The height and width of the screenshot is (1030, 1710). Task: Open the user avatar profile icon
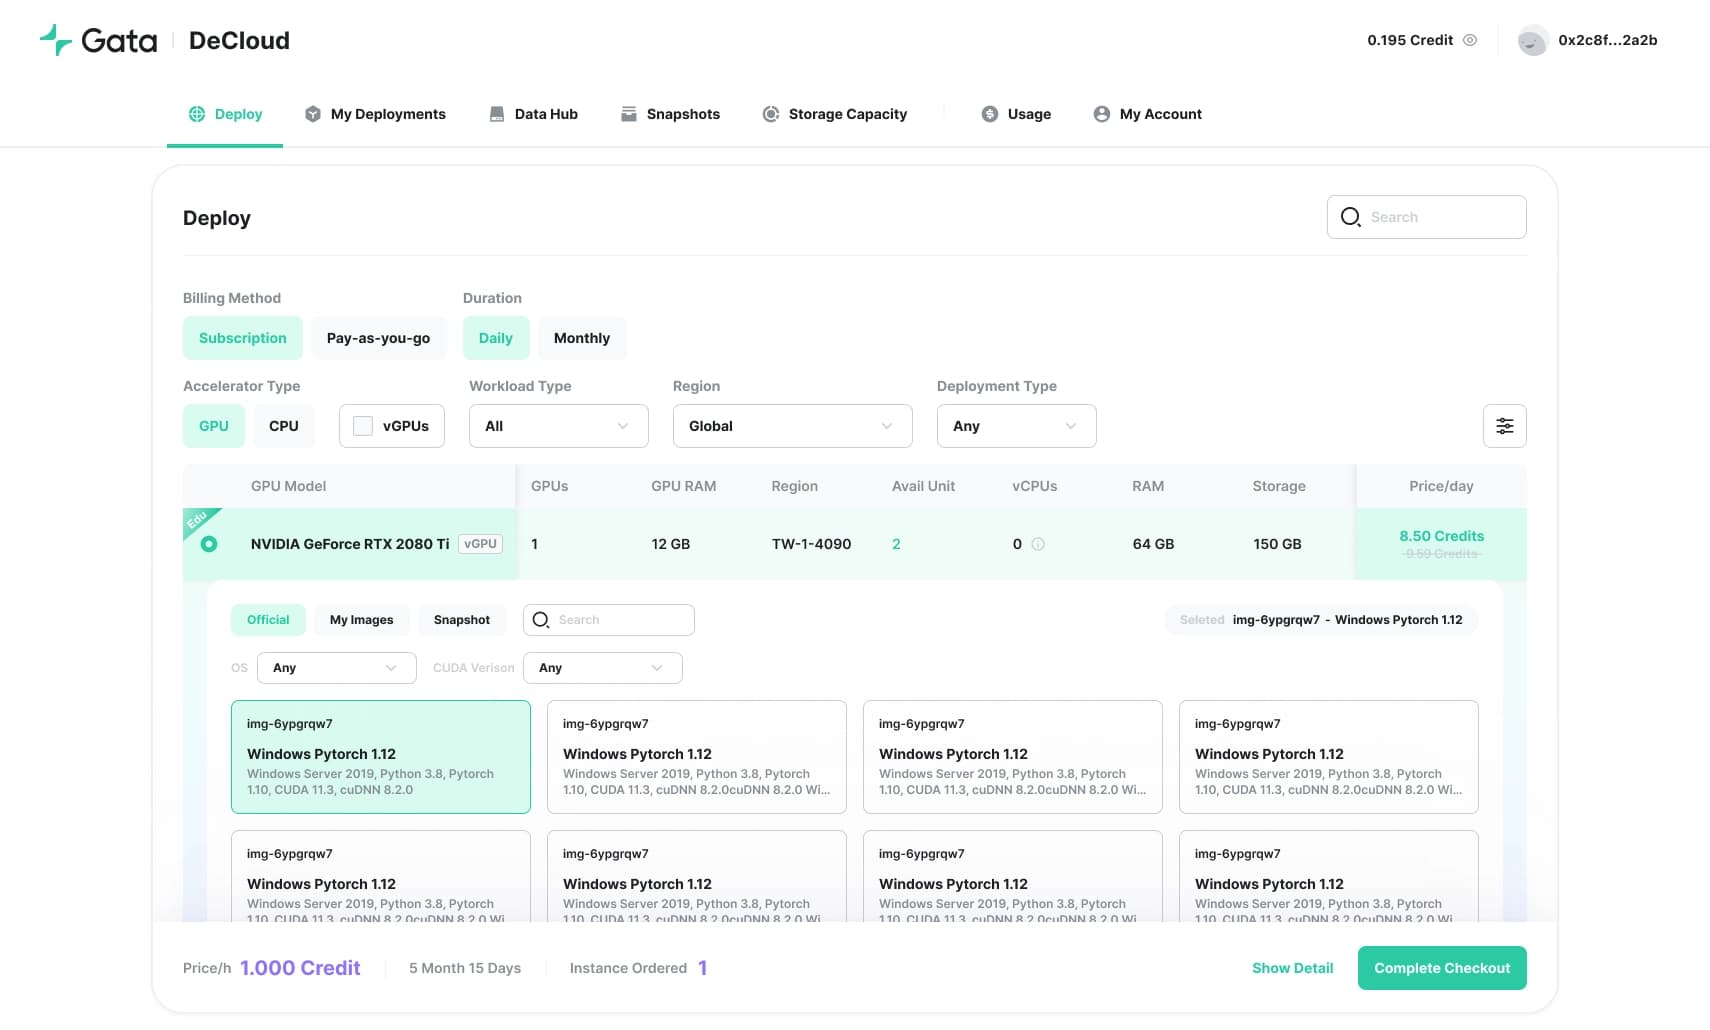(x=1532, y=40)
